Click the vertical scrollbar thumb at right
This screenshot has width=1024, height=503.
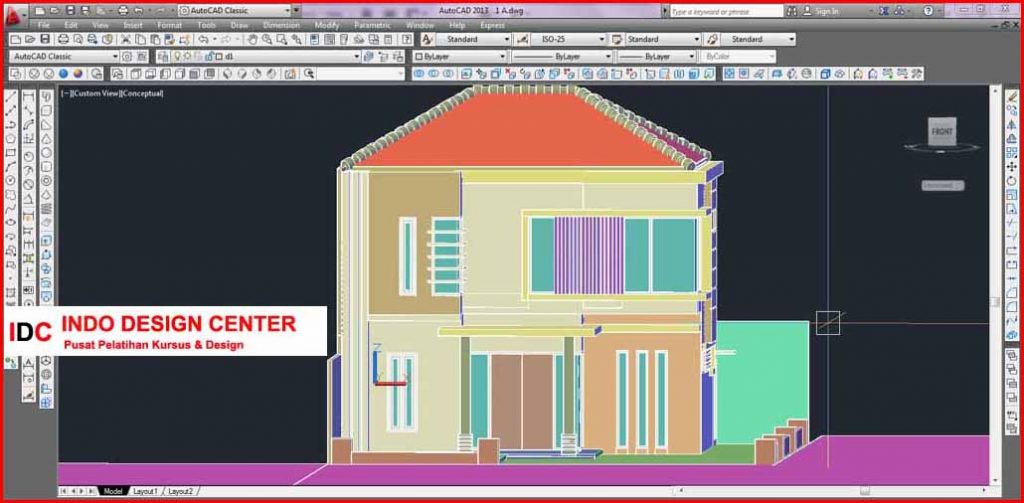(x=995, y=302)
